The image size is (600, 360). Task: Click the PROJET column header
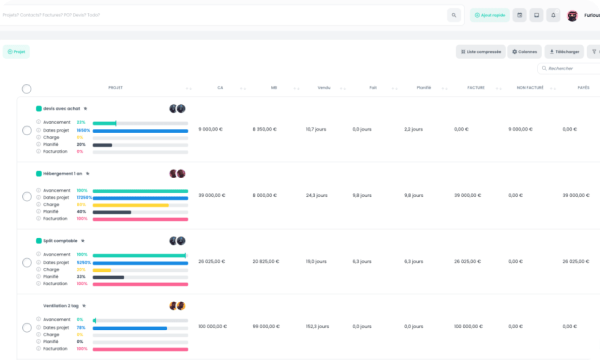[115, 88]
